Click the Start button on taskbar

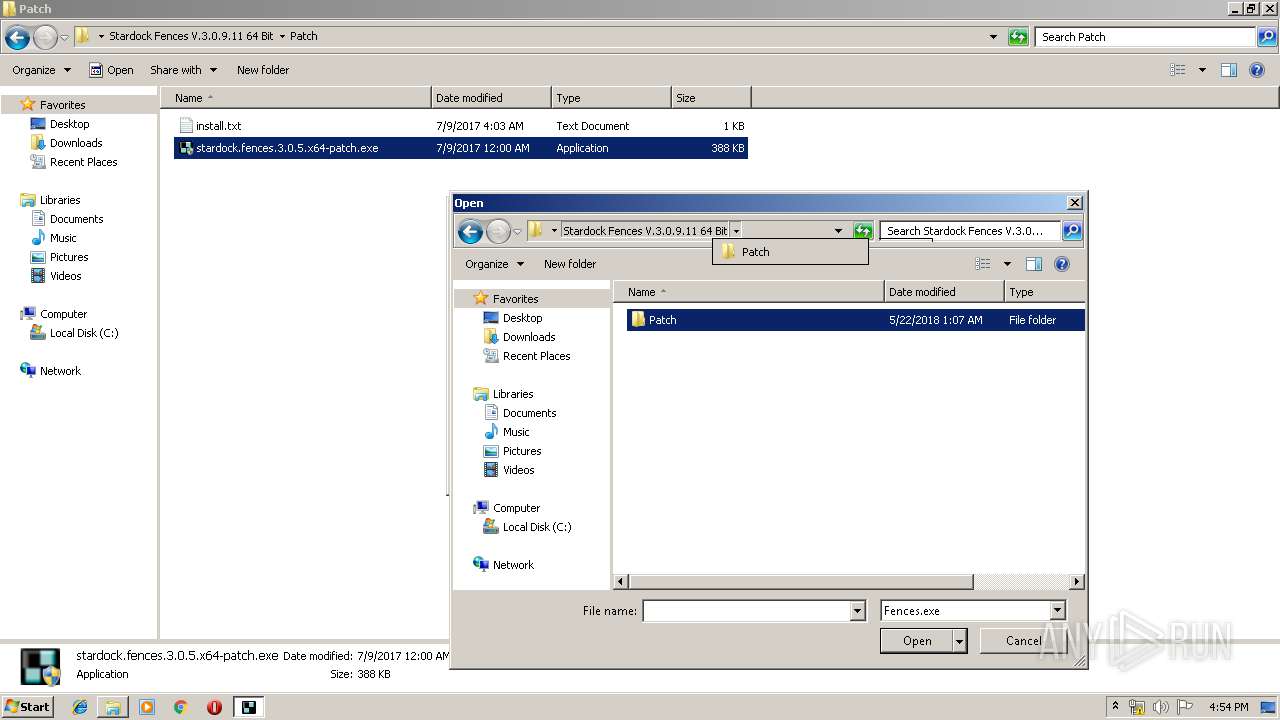(27, 706)
